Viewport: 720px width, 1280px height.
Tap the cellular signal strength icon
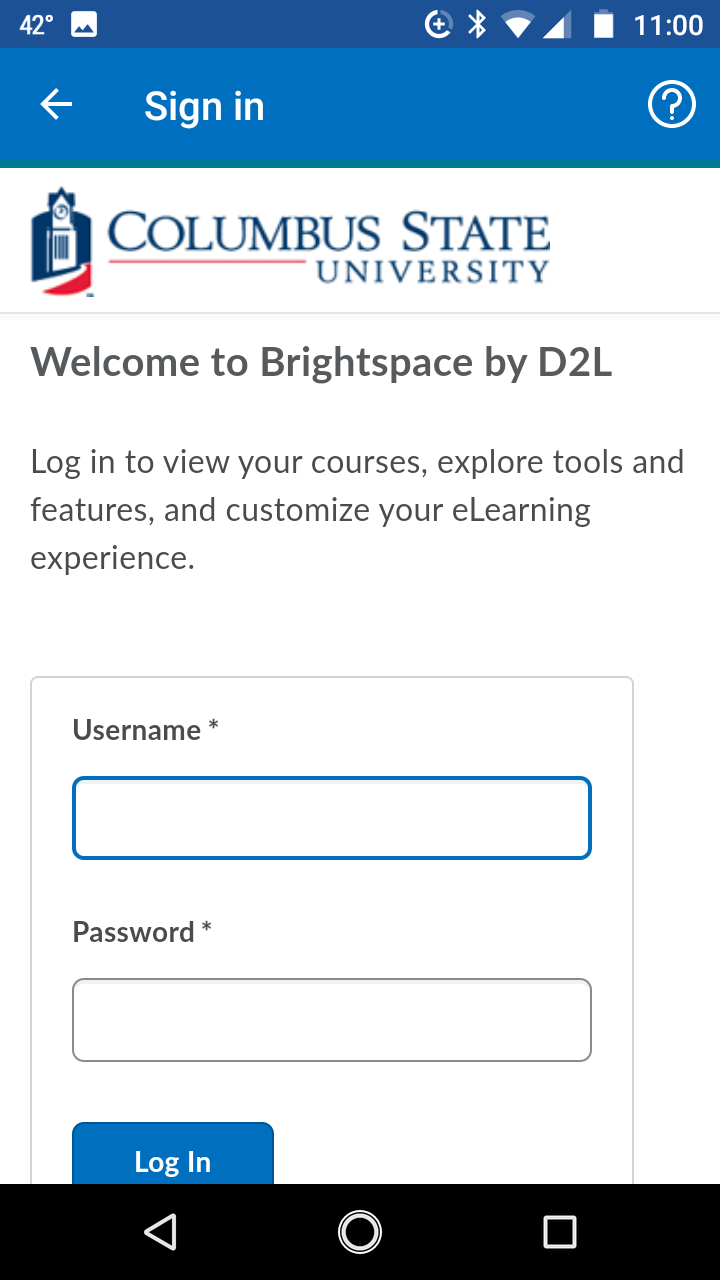coord(557,24)
